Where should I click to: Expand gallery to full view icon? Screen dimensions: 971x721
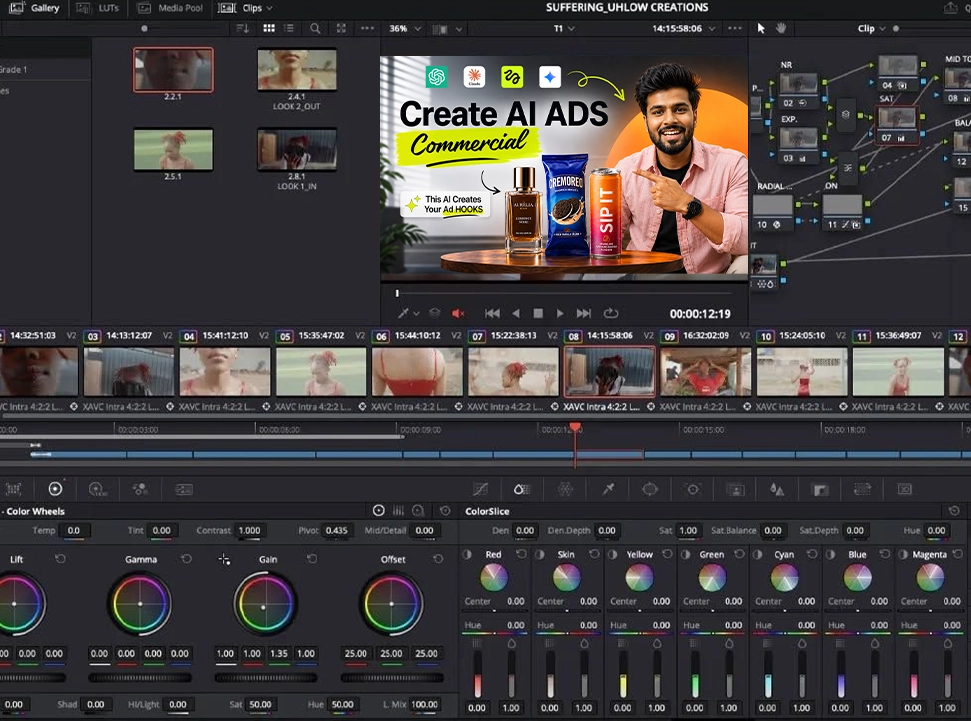pyautogui.click(x=341, y=28)
